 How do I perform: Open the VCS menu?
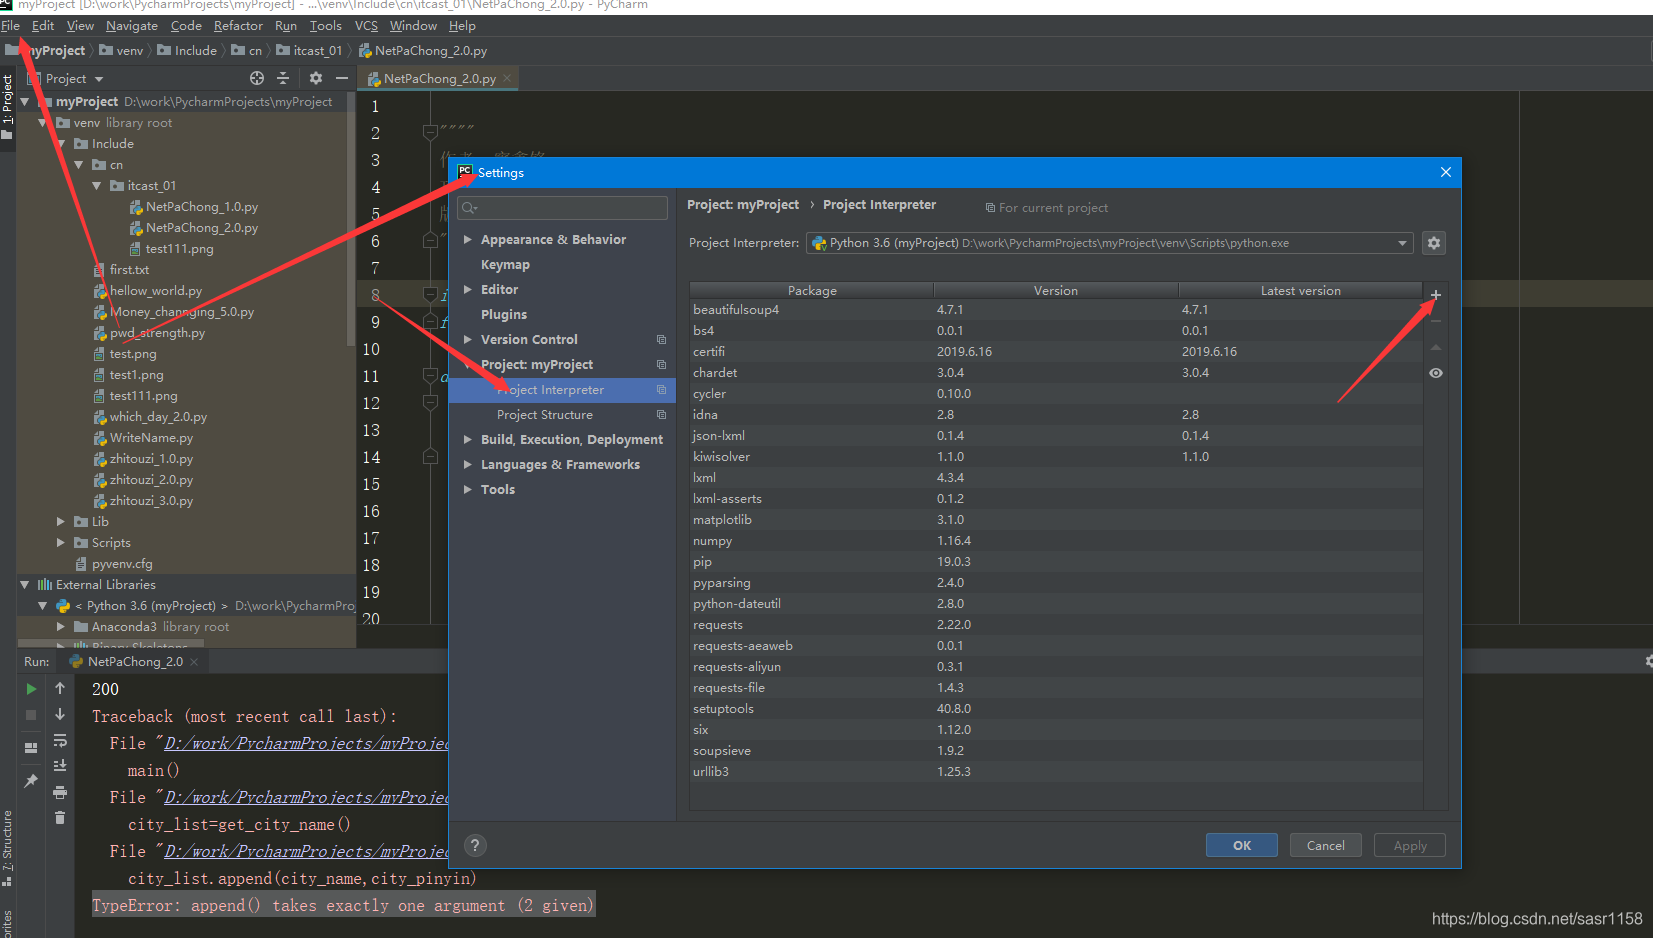(x=366, y=26)
